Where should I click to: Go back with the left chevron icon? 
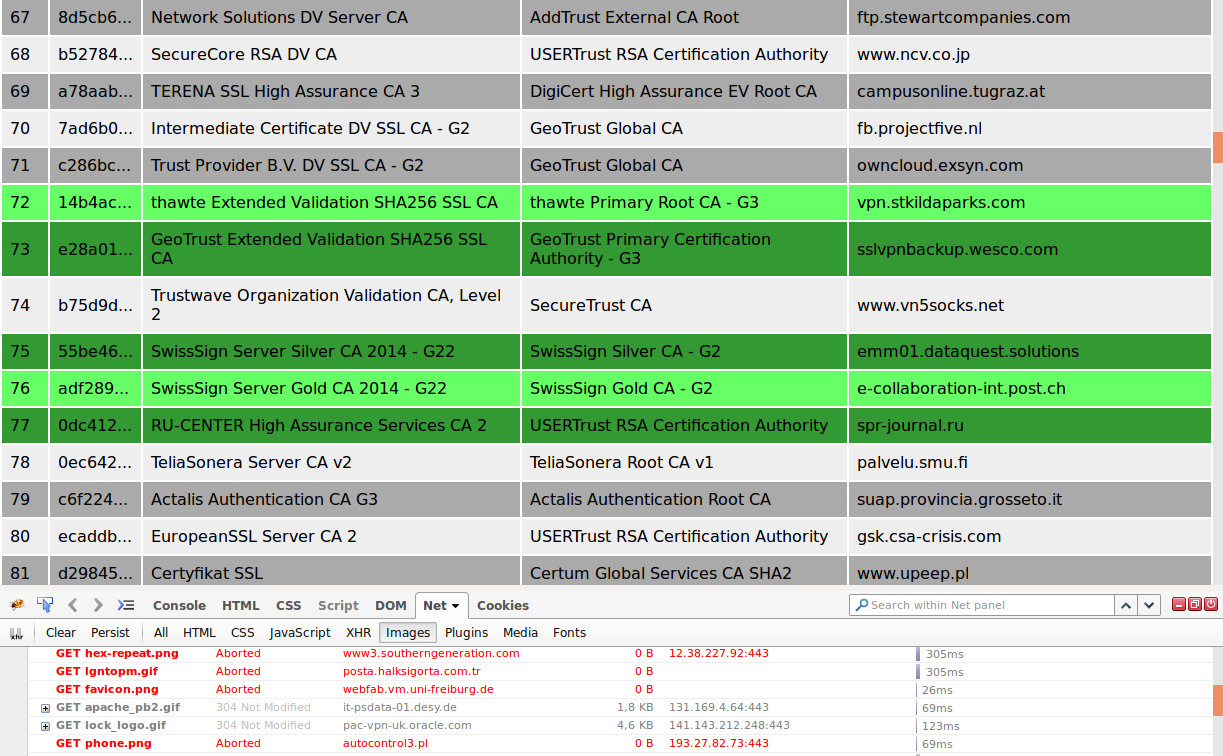coord(72,605)
